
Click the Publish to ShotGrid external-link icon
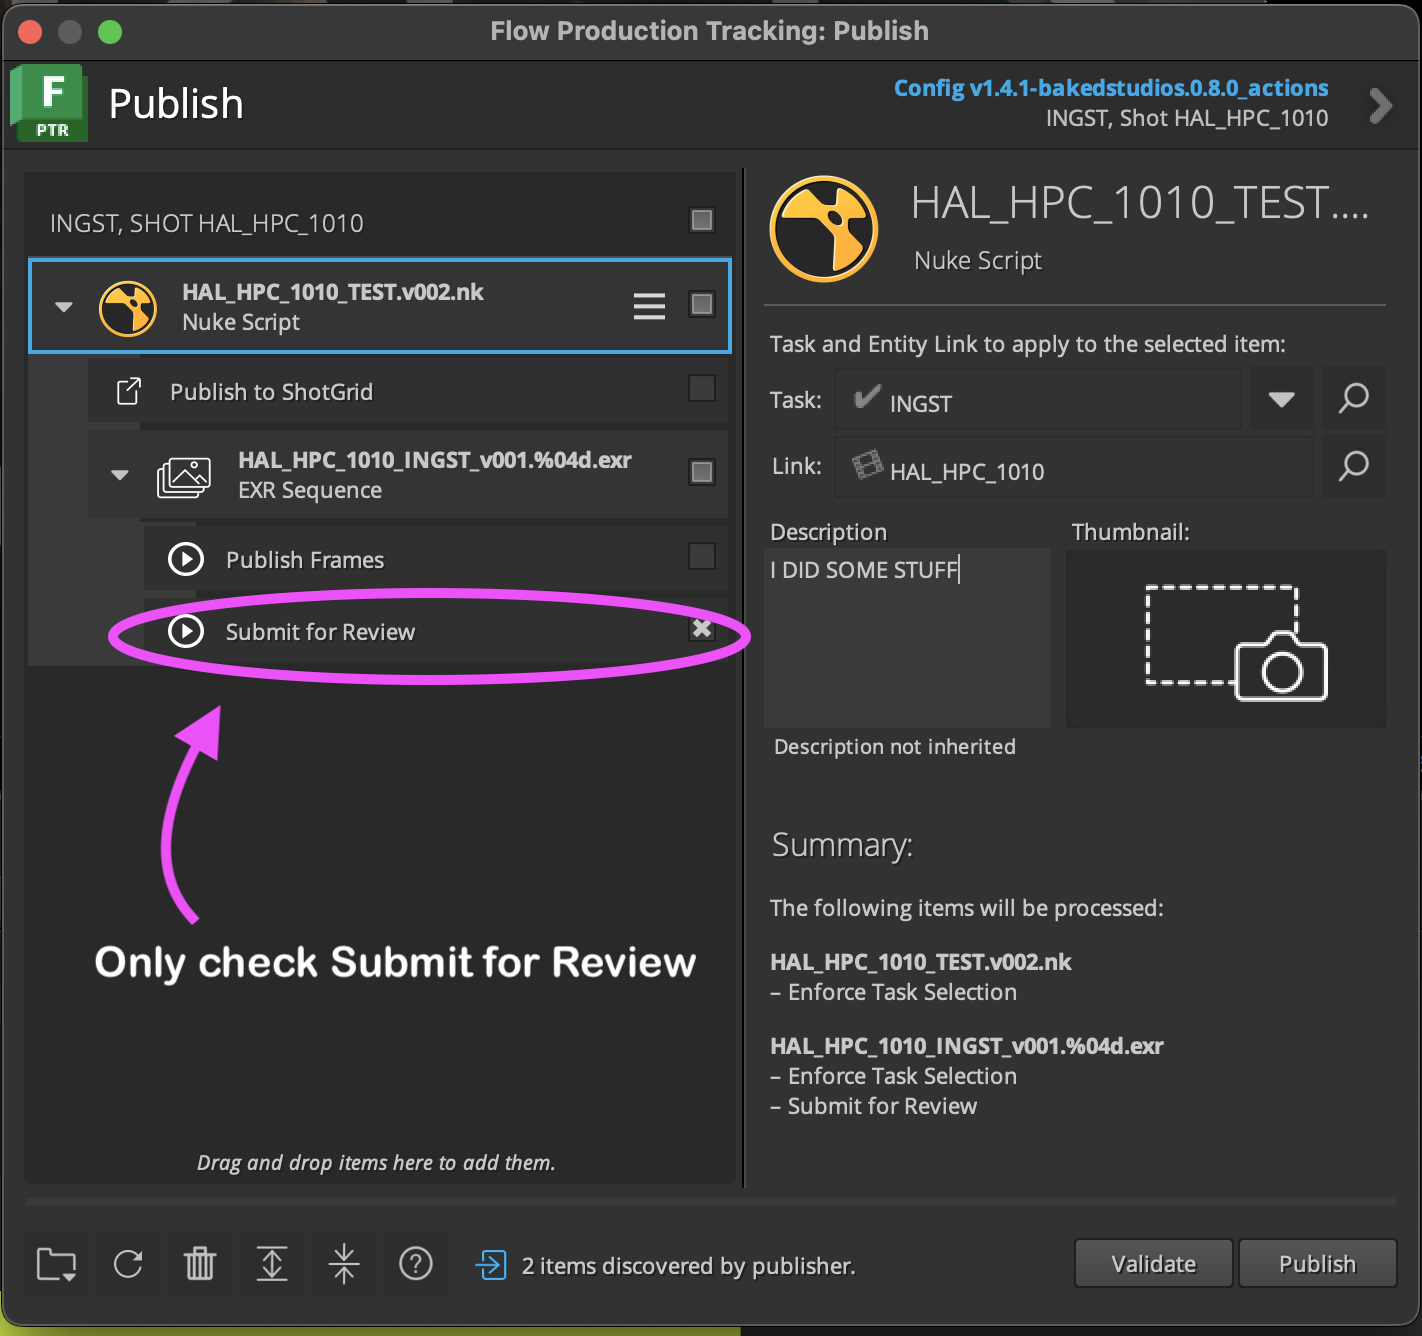[127, 391]
